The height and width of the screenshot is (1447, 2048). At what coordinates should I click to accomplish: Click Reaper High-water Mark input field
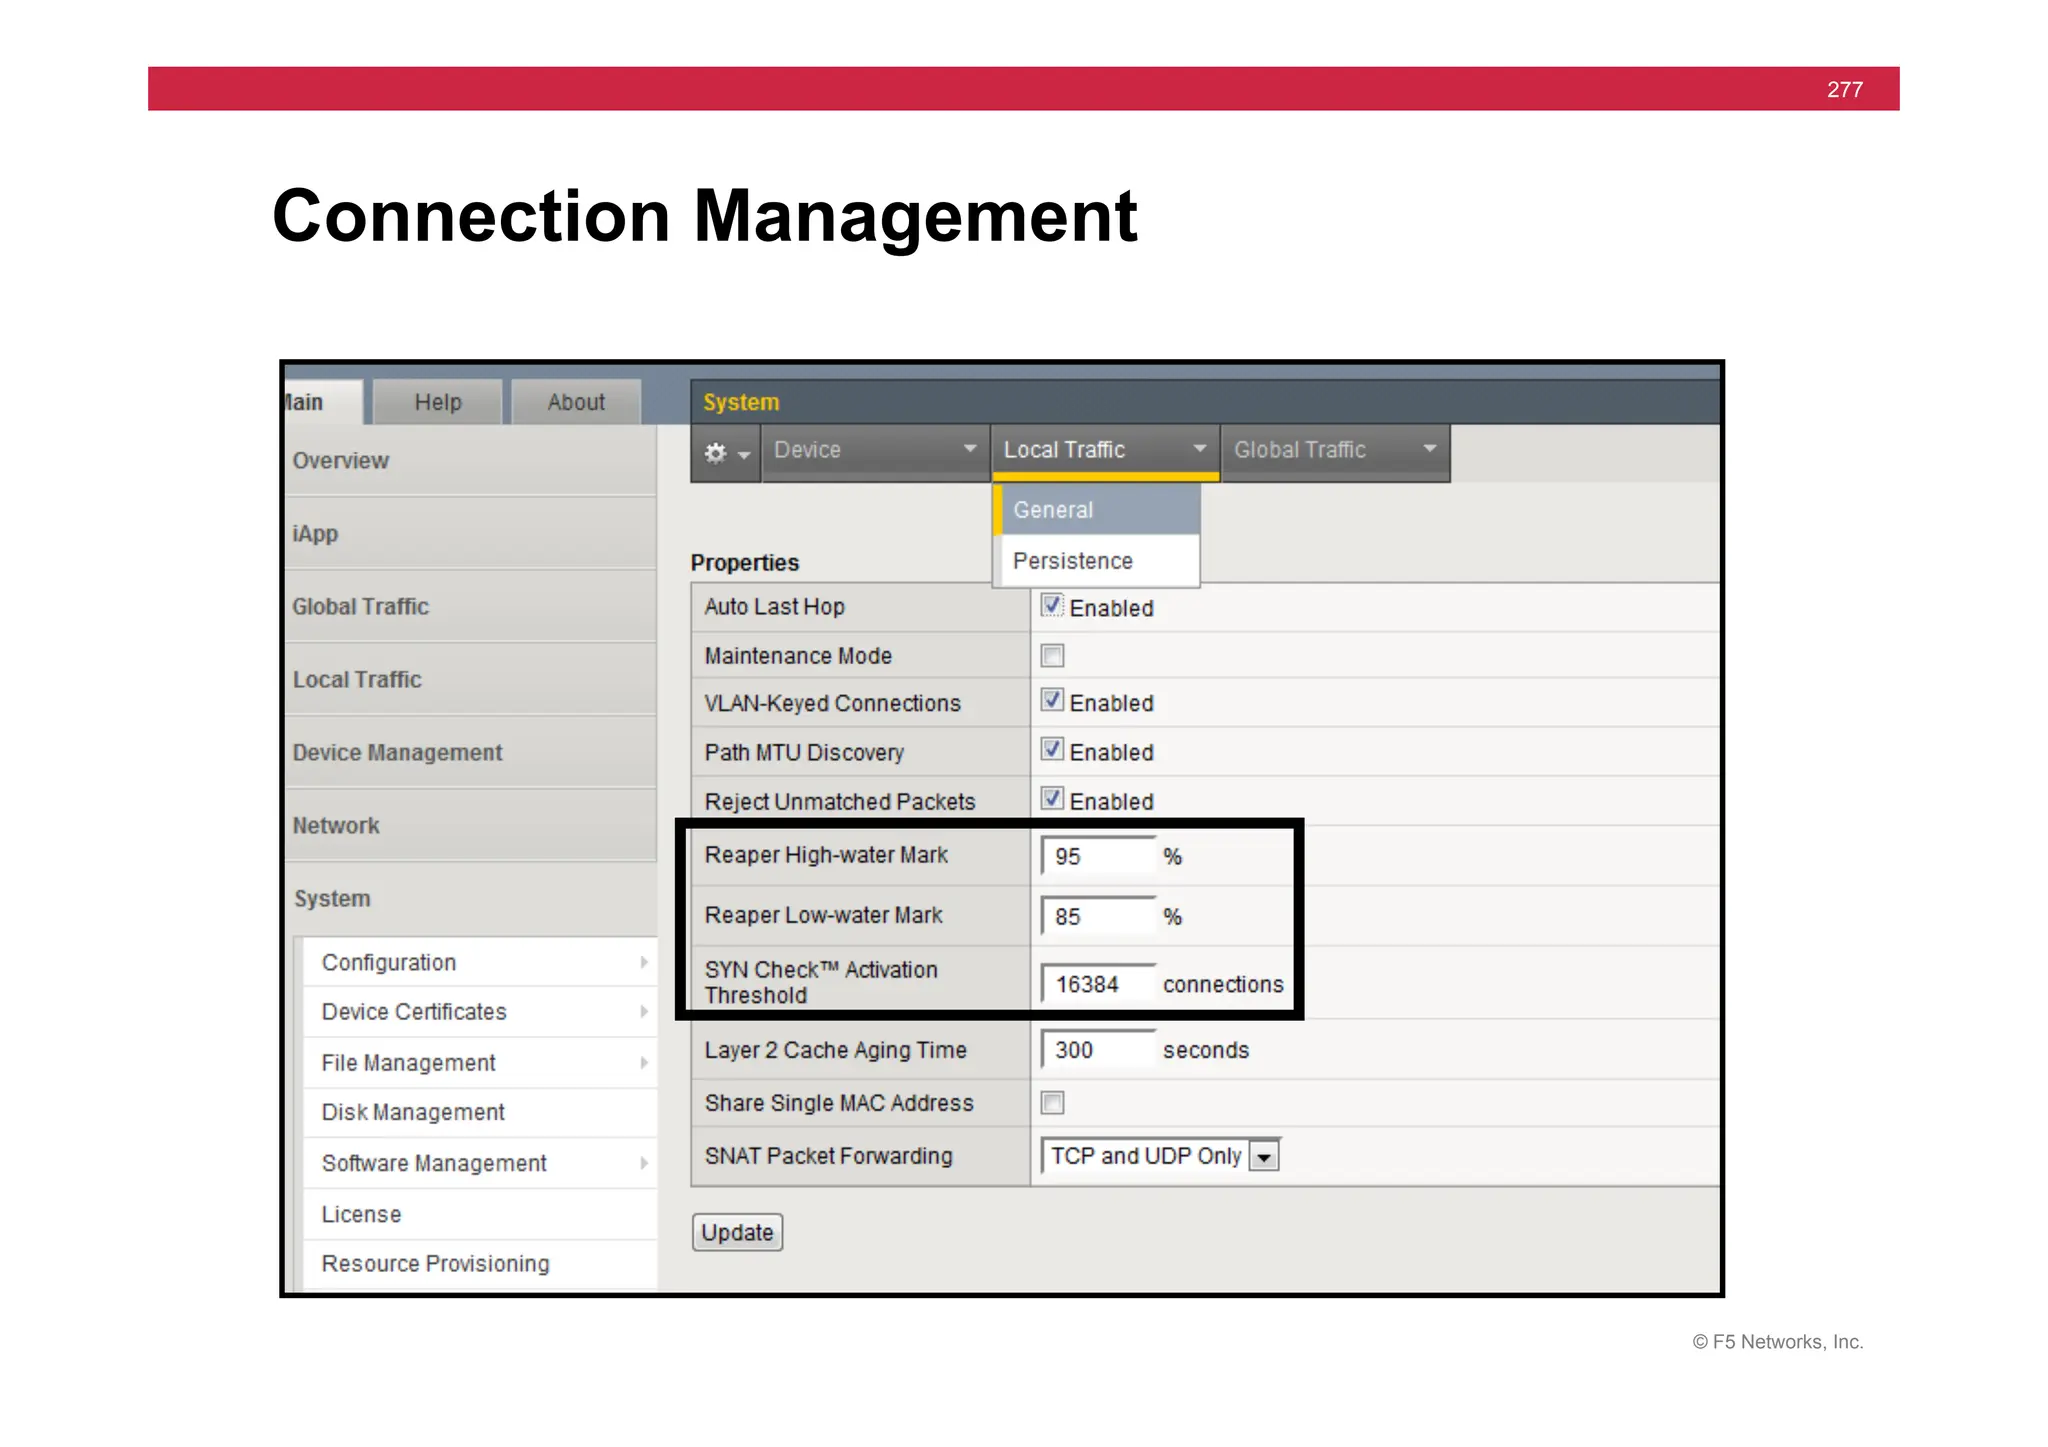click(1098, 857)
